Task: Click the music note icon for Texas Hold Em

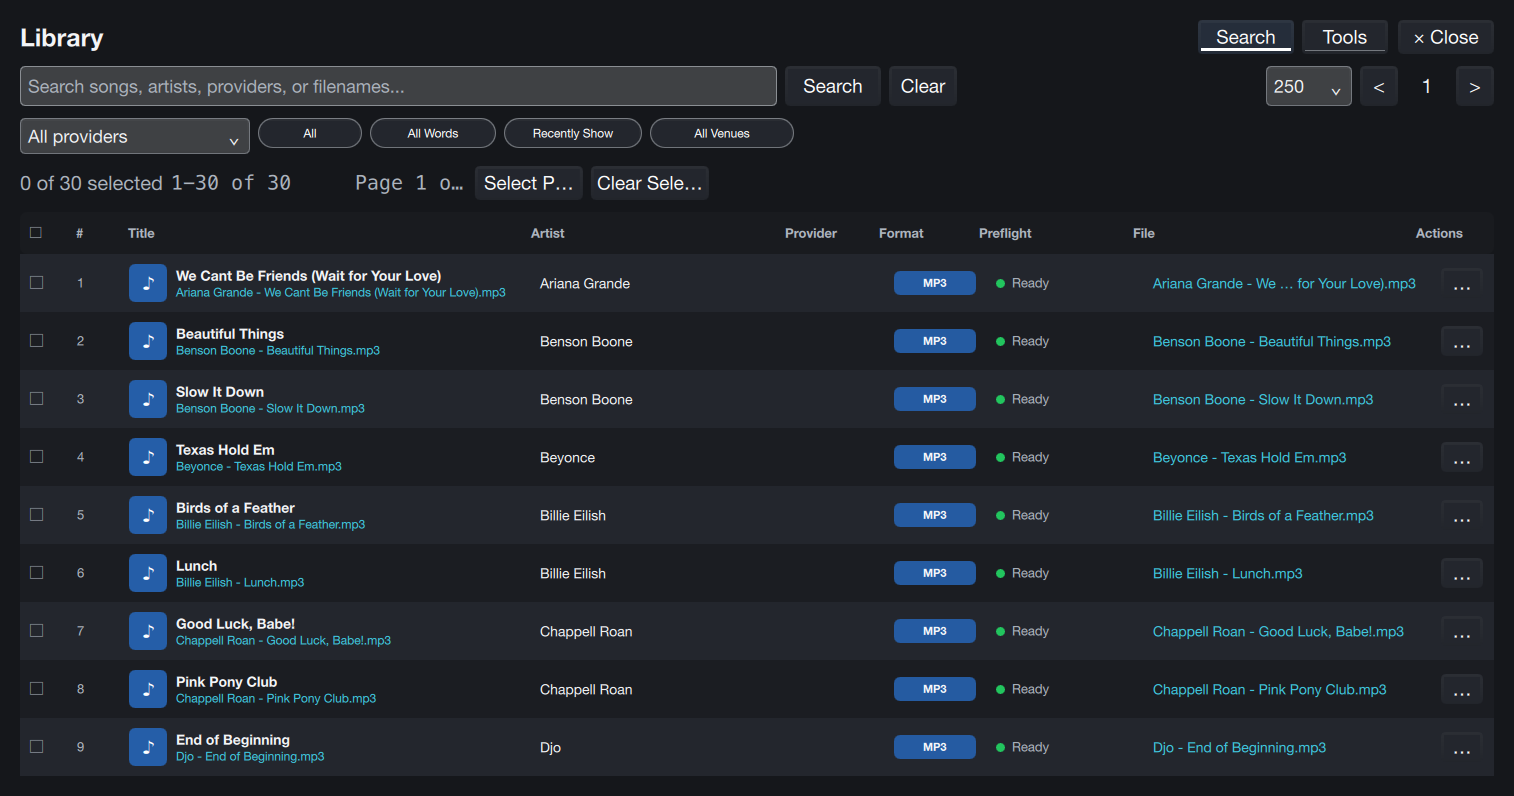Action: (x=148, y=457)
